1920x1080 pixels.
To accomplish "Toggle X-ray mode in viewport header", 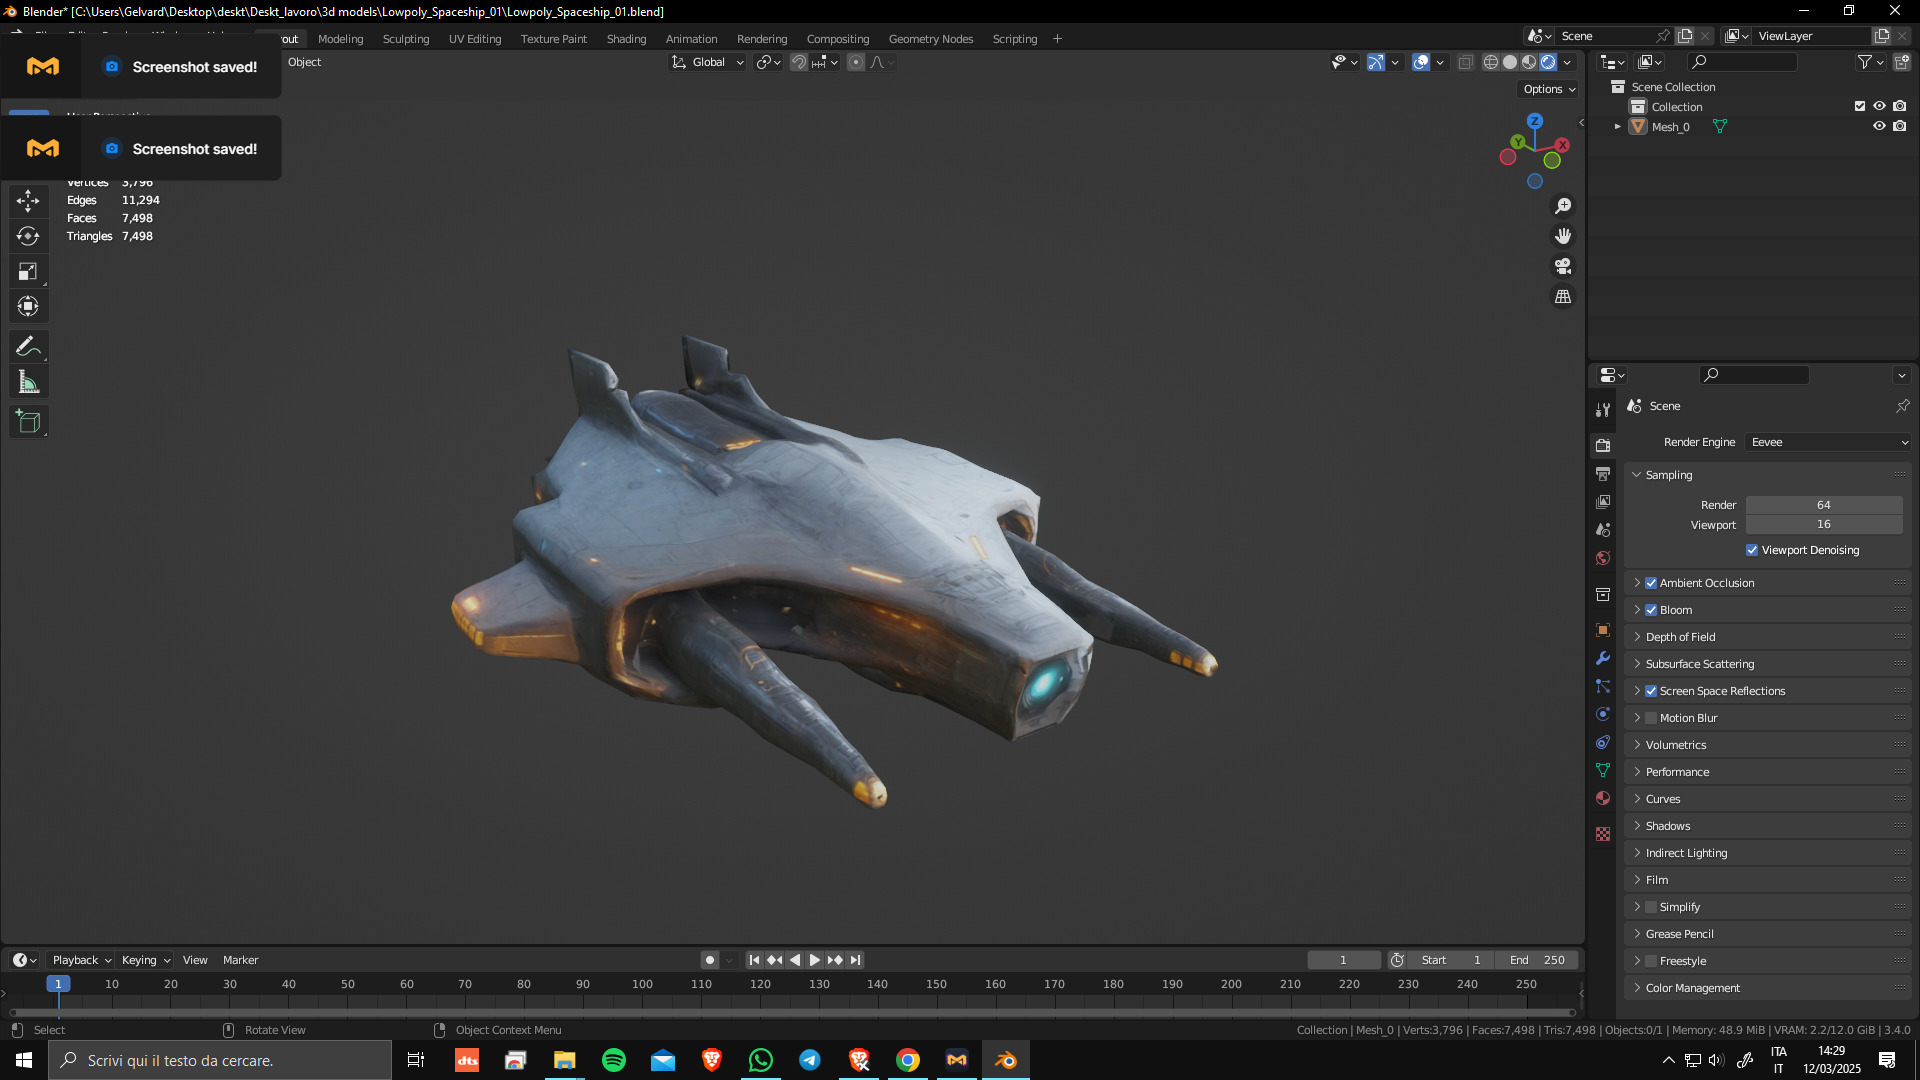I will [x=1465, y=62].
